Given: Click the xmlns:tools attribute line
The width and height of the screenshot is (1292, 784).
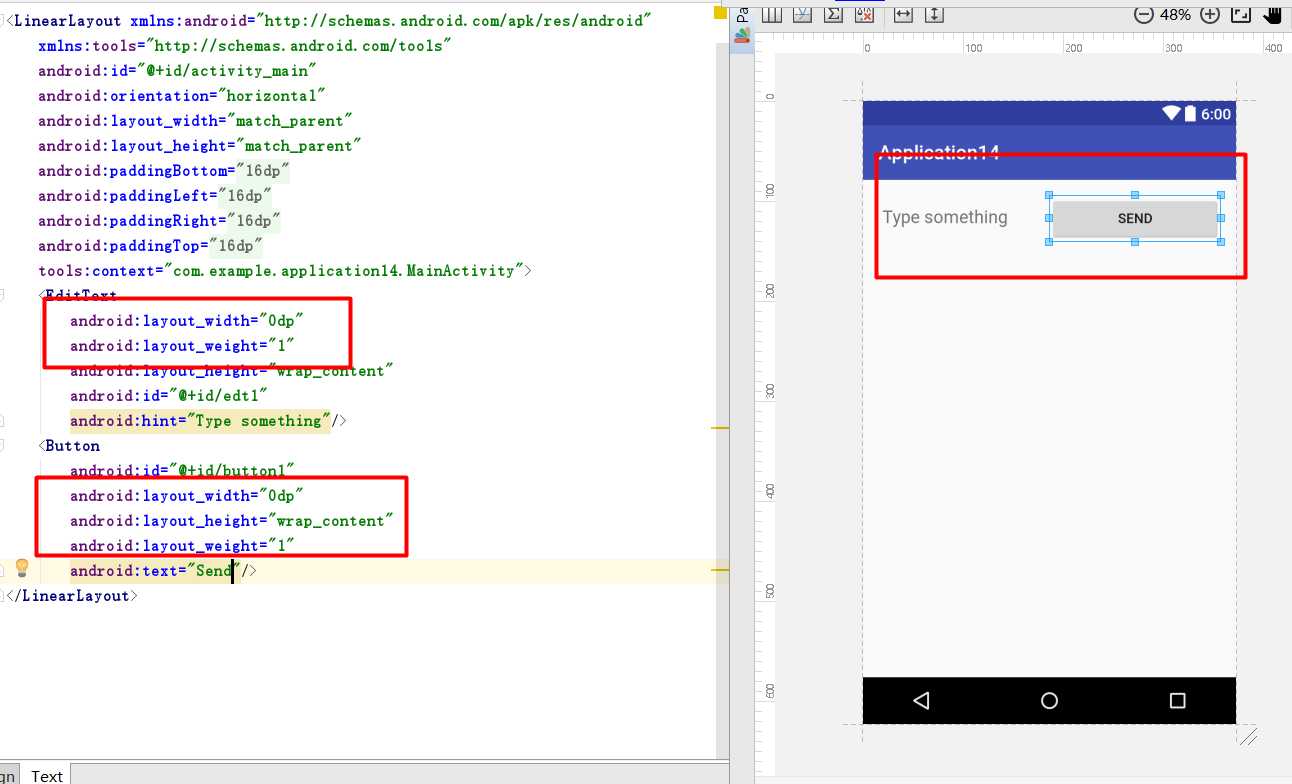Looking at the screenshot, I should [245, 46].
